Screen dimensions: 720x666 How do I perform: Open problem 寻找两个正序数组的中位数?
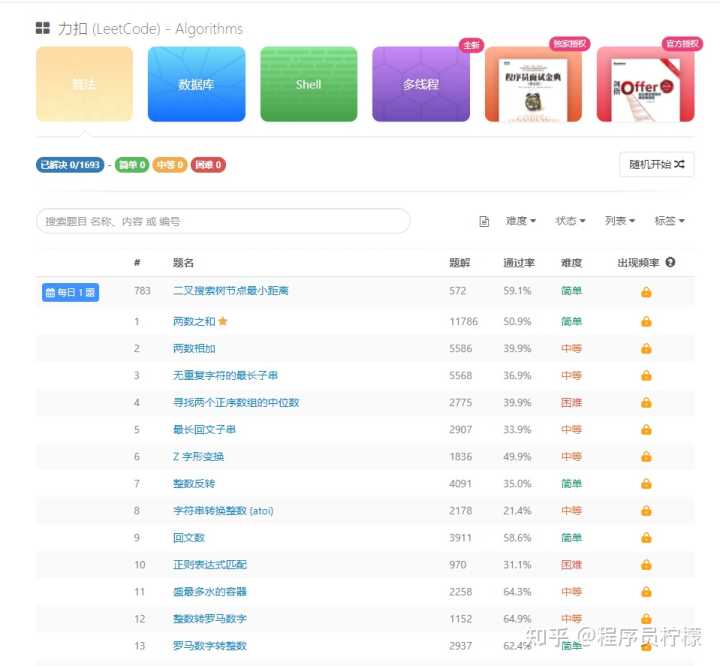pos(236,402)
